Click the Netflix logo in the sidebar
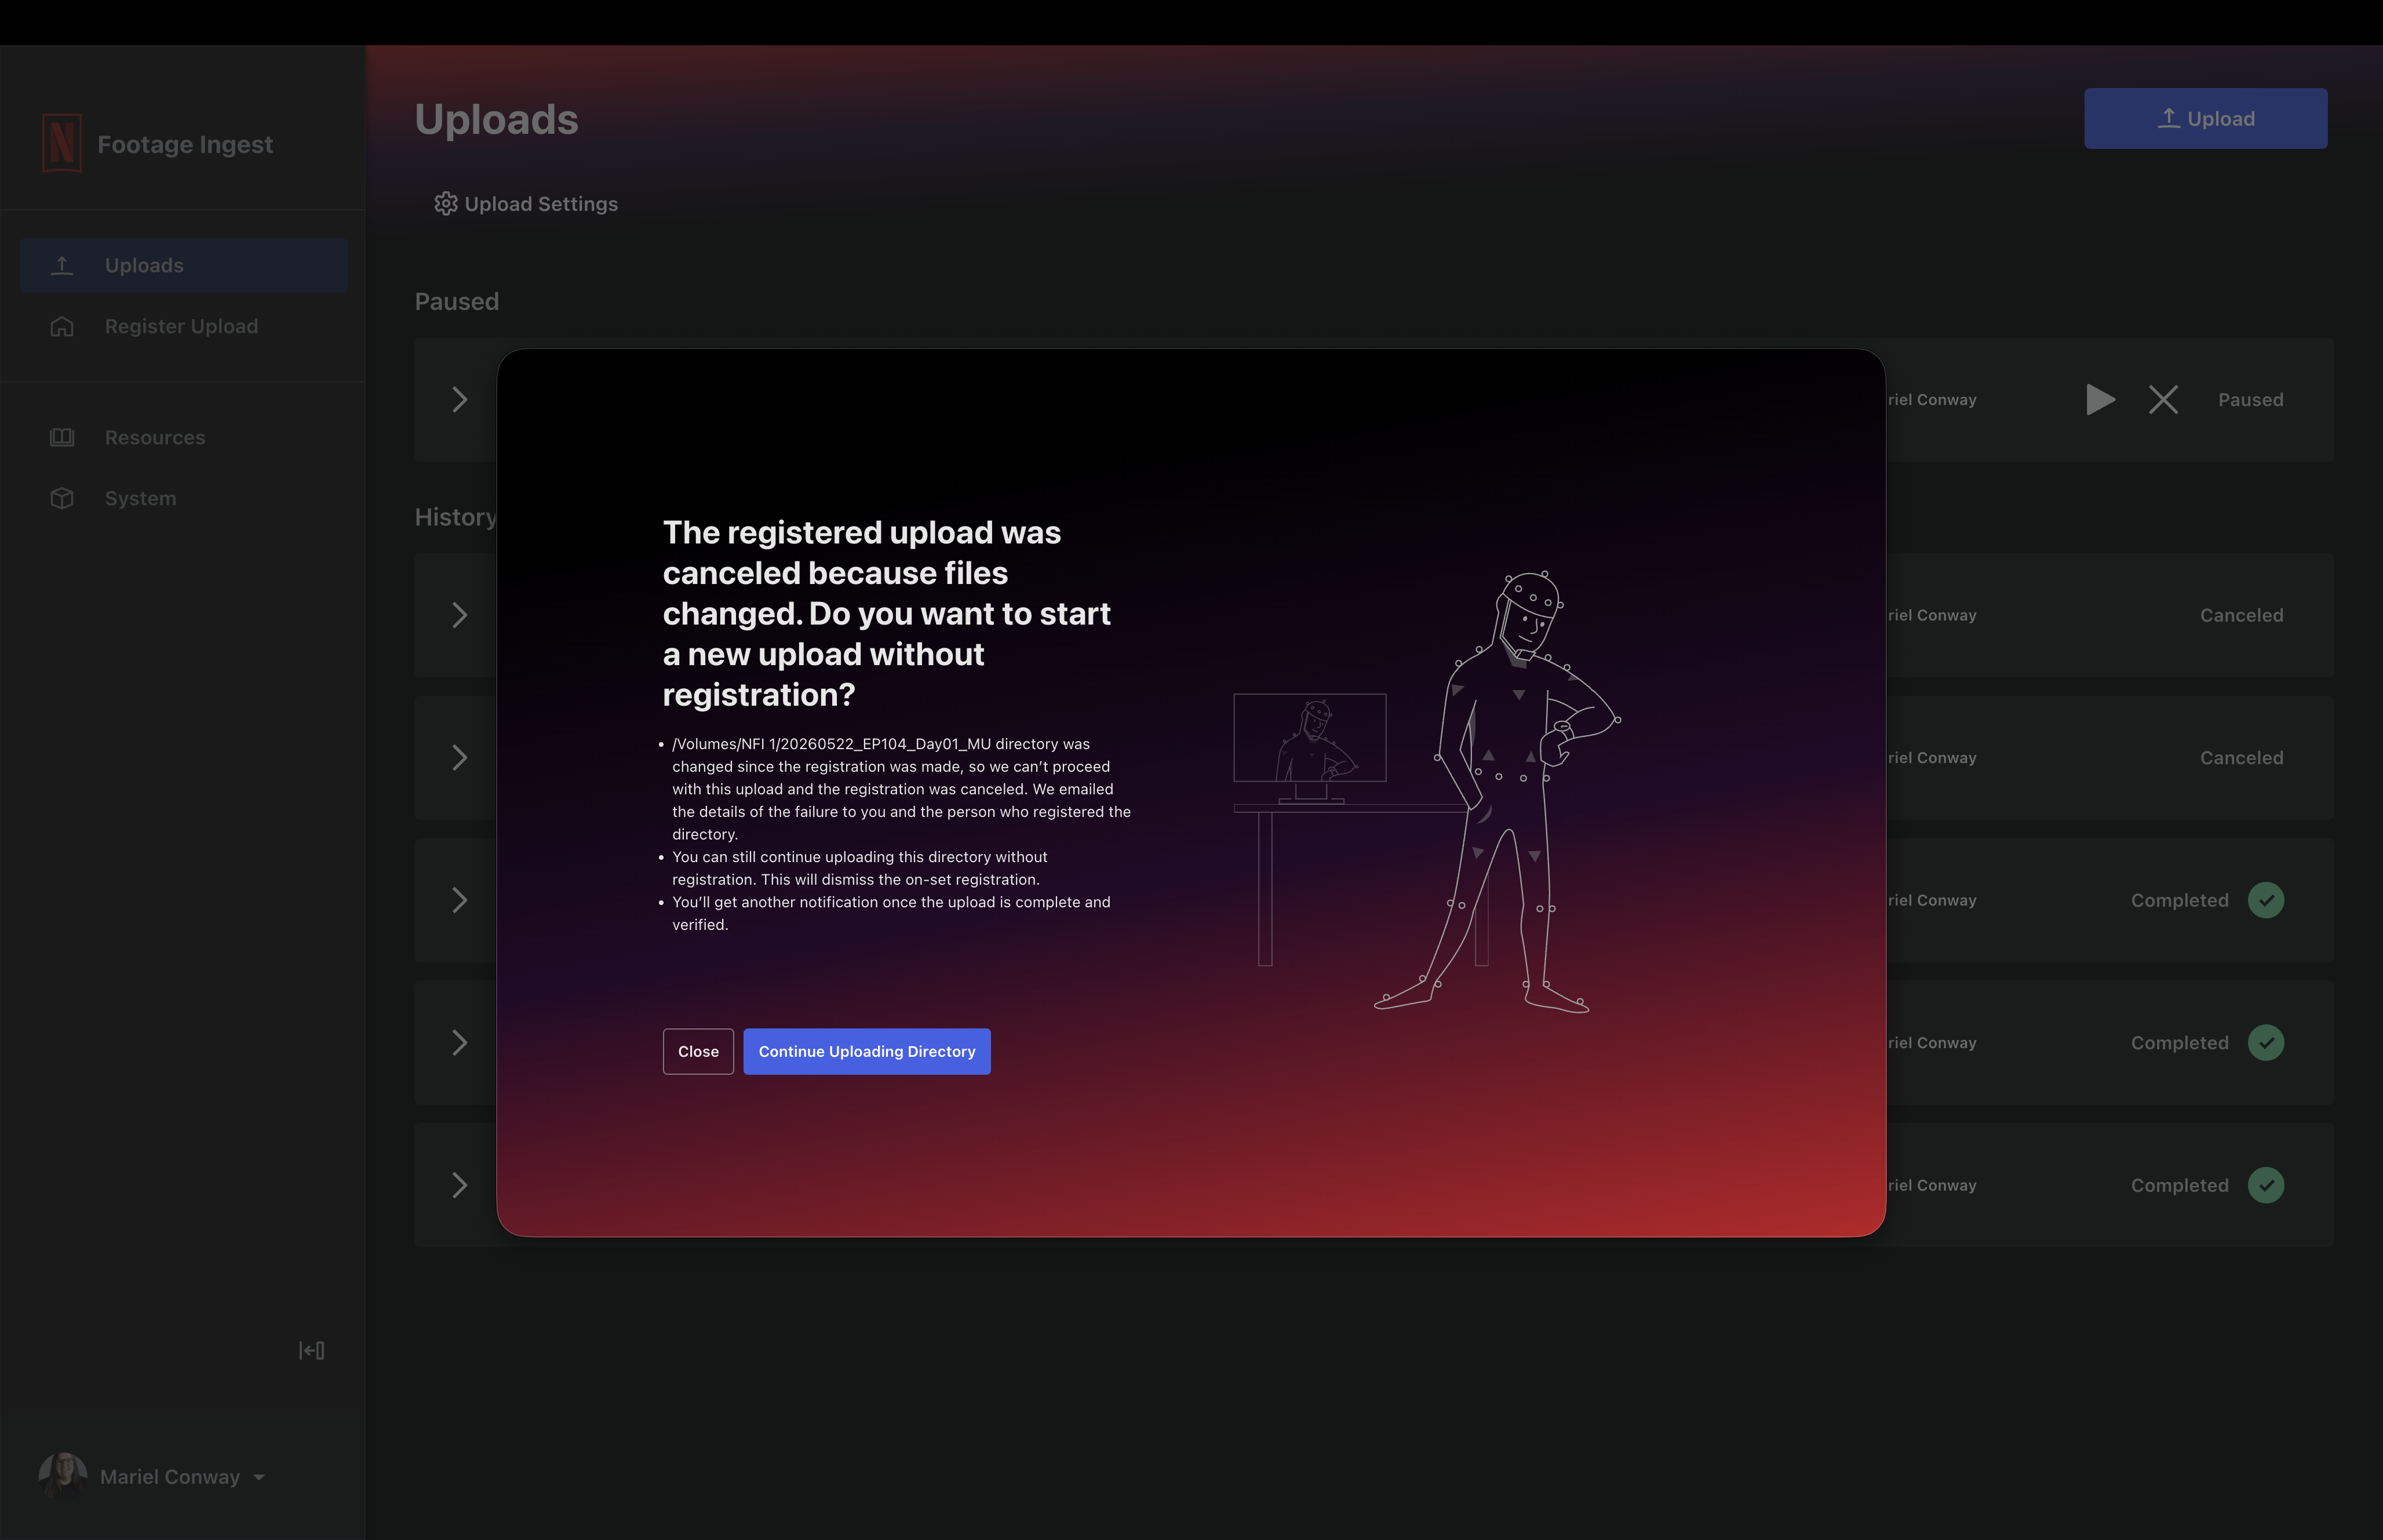This screenshot has height=1540, width=2383. [61, 143]
